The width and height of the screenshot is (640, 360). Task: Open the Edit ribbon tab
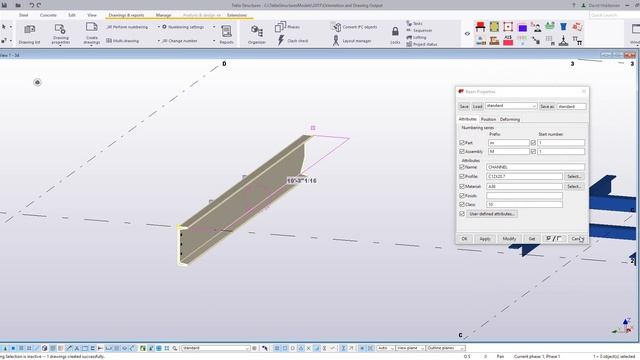coord(72,15)
